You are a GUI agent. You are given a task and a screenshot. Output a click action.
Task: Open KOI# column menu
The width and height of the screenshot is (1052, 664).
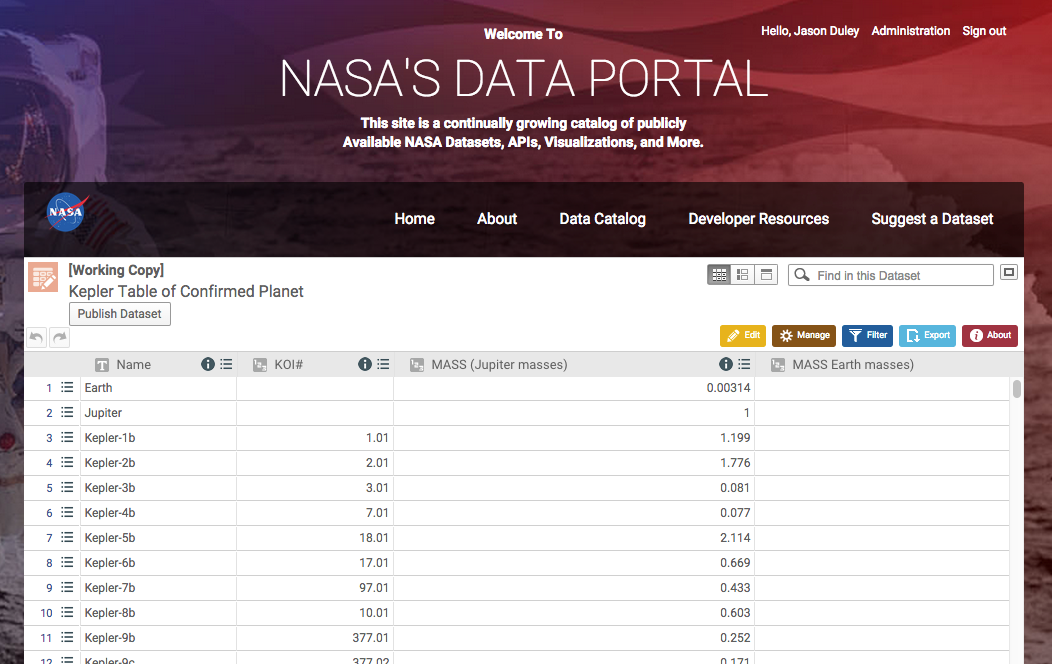383,364
